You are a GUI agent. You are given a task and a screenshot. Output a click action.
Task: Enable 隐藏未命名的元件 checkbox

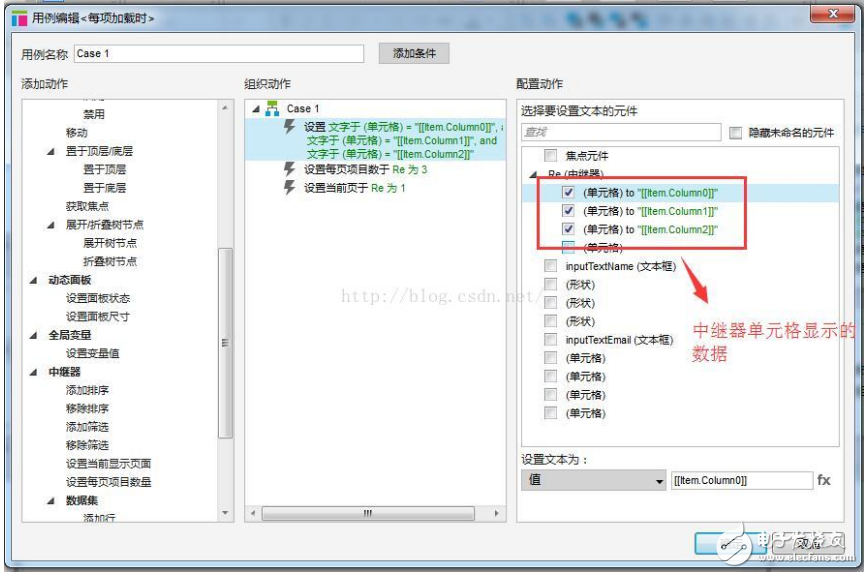click(x=736, y=132)
